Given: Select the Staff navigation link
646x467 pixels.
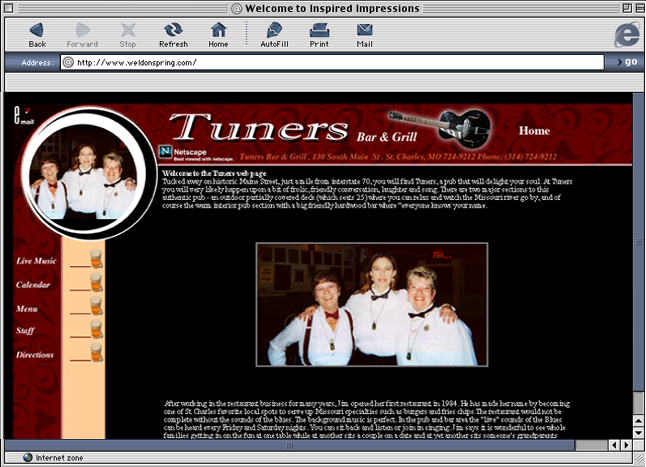Looking at the screenshot, I should coord(26,331).
